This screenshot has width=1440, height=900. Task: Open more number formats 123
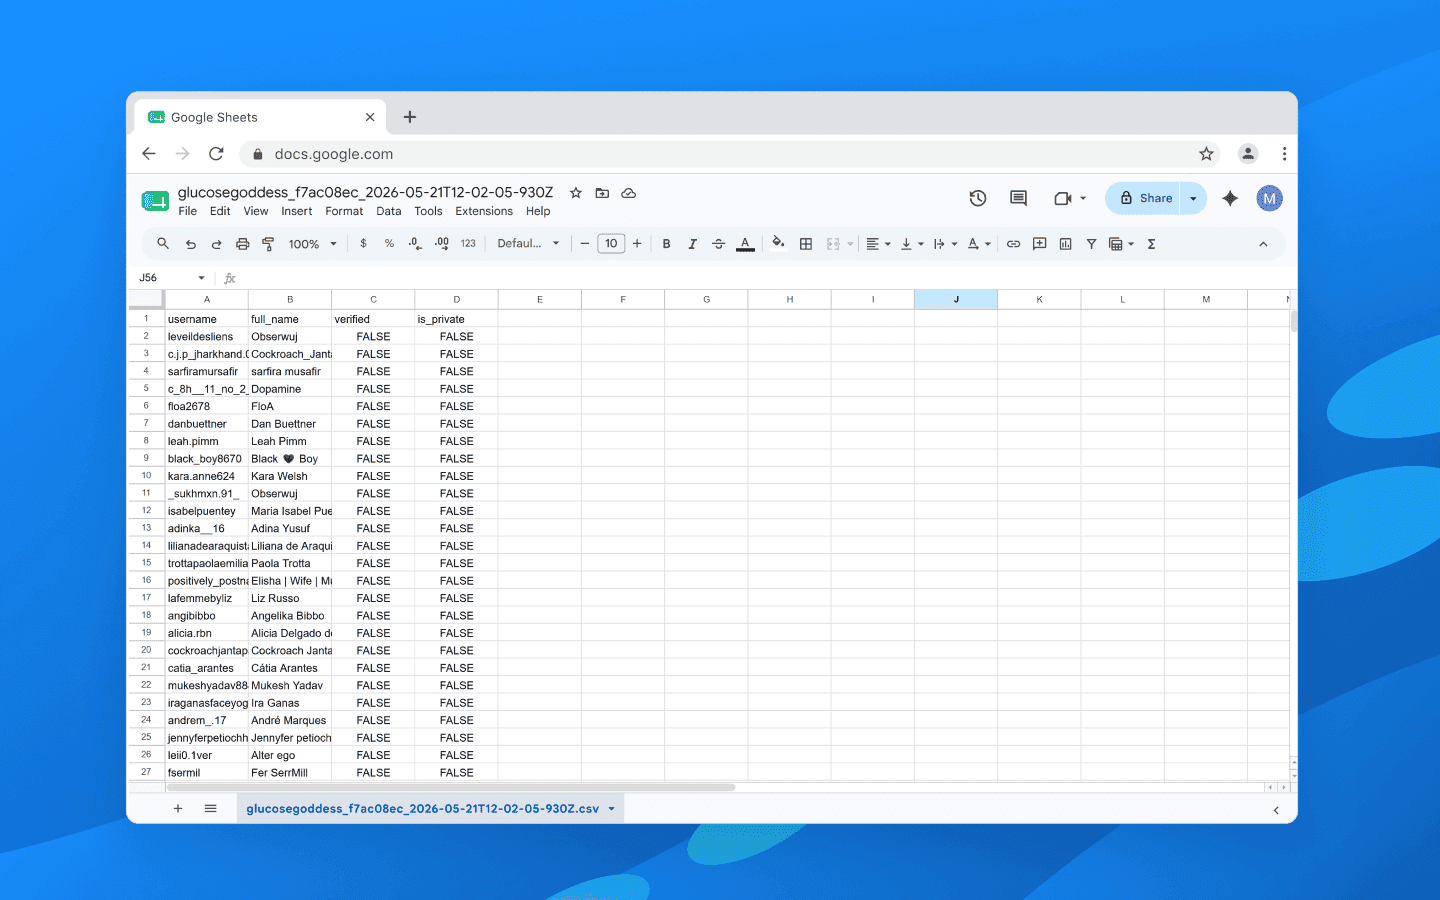pyautogui.click(x=468, y=244)
